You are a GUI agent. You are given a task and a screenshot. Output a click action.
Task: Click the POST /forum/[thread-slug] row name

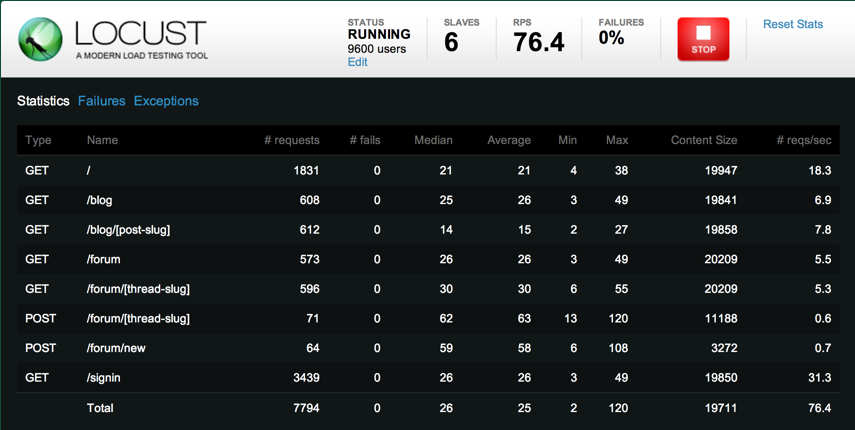click(x=138, y=318)
